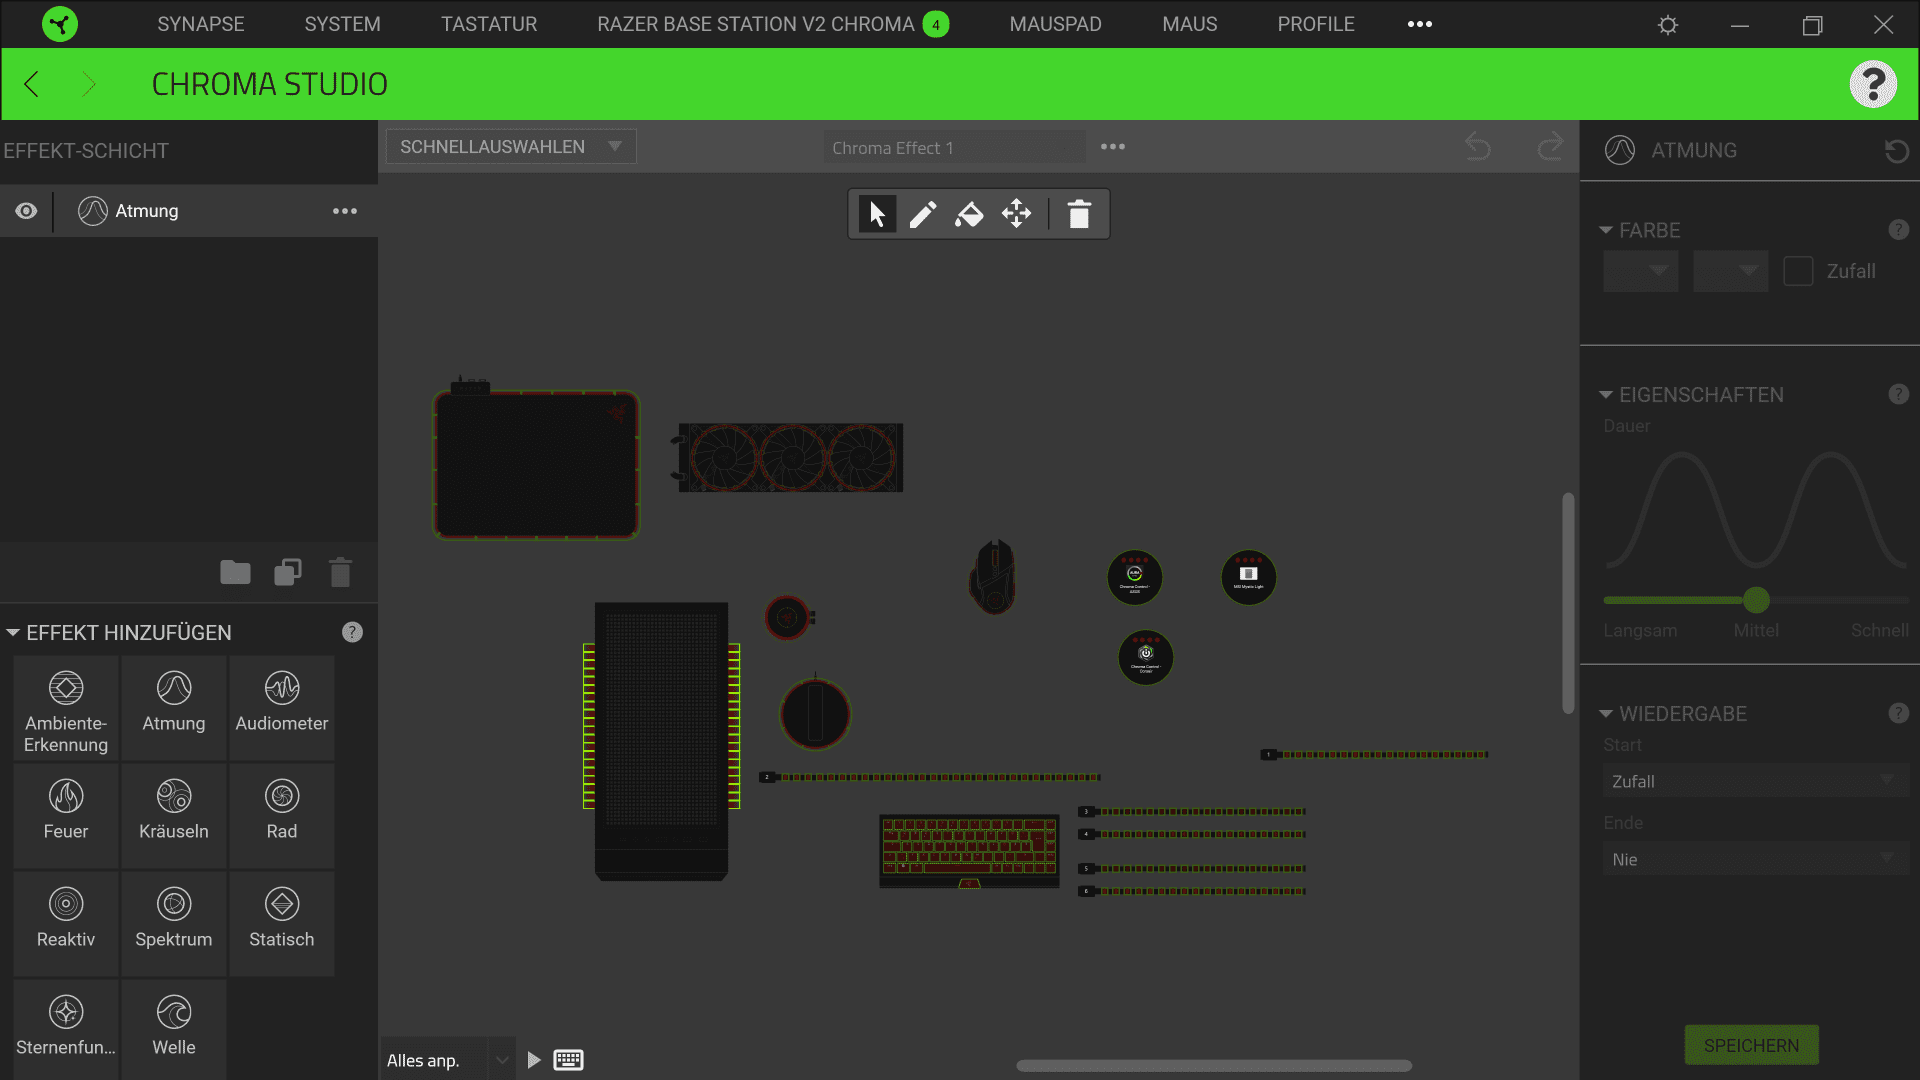Add the Welle effect
1920x1080 pixels.
pyautogui.click(x=174, y=1030)
